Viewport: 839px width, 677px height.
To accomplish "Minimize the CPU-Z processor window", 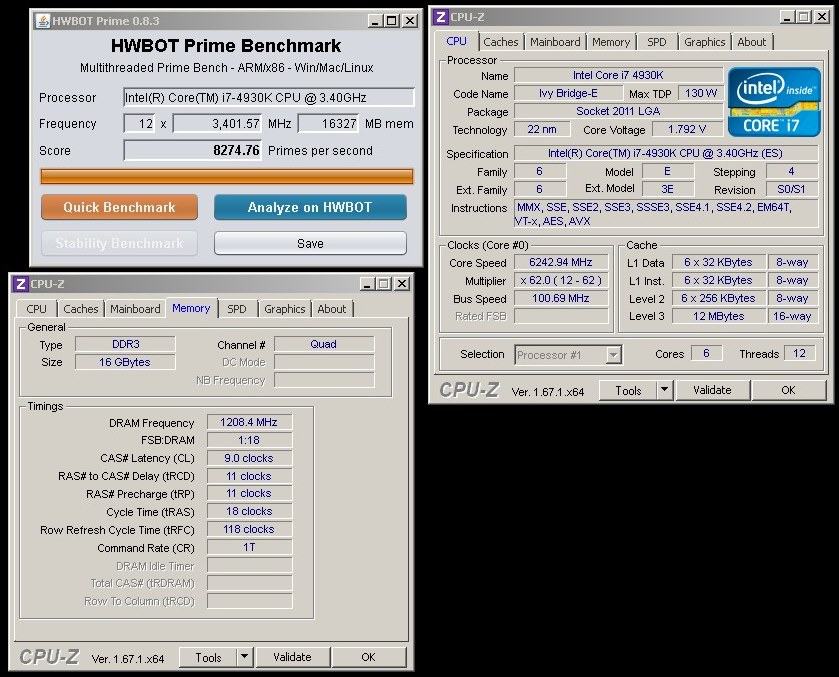I will (x=787, y=17).
